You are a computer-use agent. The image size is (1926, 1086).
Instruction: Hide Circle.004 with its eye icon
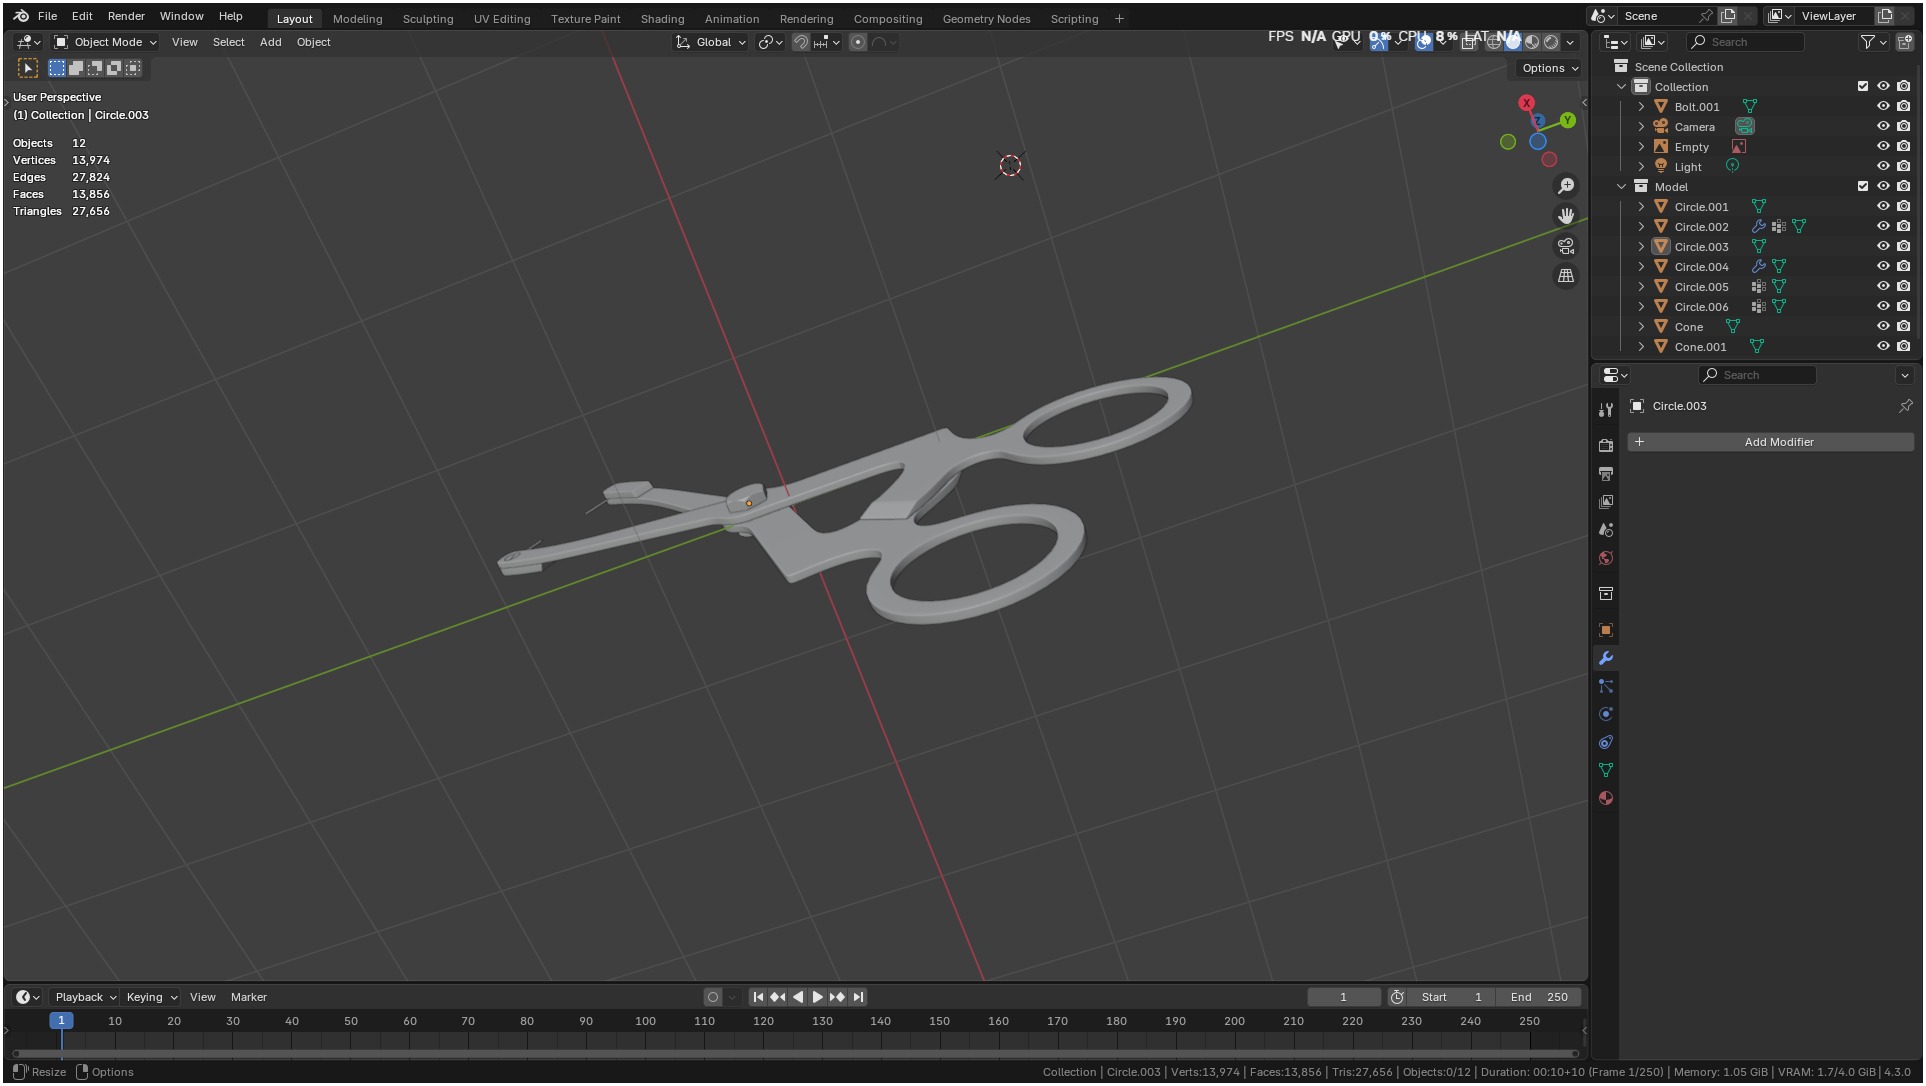(x=1883, y=267)
